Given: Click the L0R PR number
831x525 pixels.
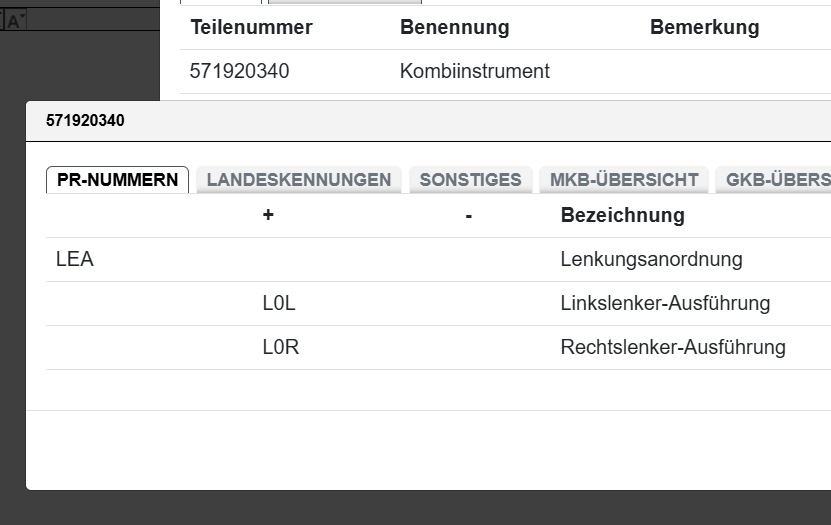Looking at the screenshot, I should 280,348.
